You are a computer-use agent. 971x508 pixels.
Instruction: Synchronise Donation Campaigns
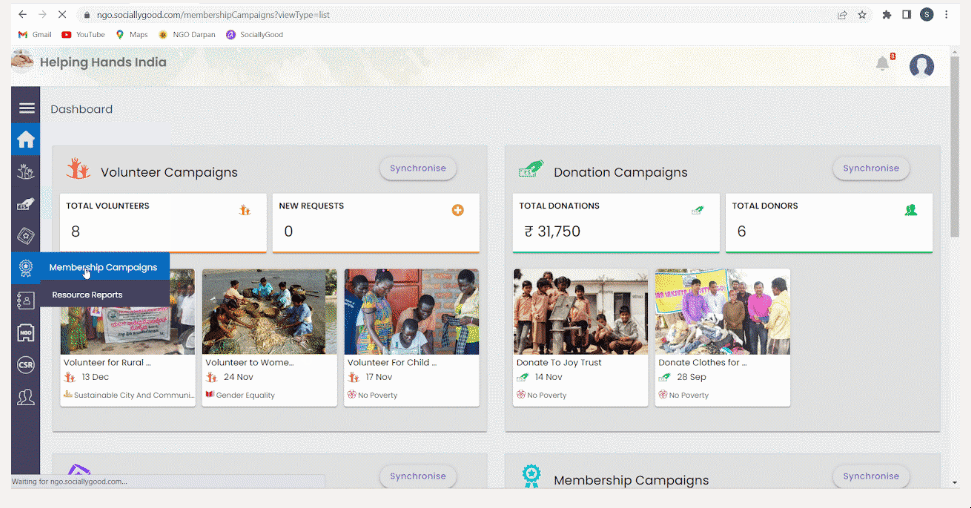pyautogui.click(x=871, y=169)
